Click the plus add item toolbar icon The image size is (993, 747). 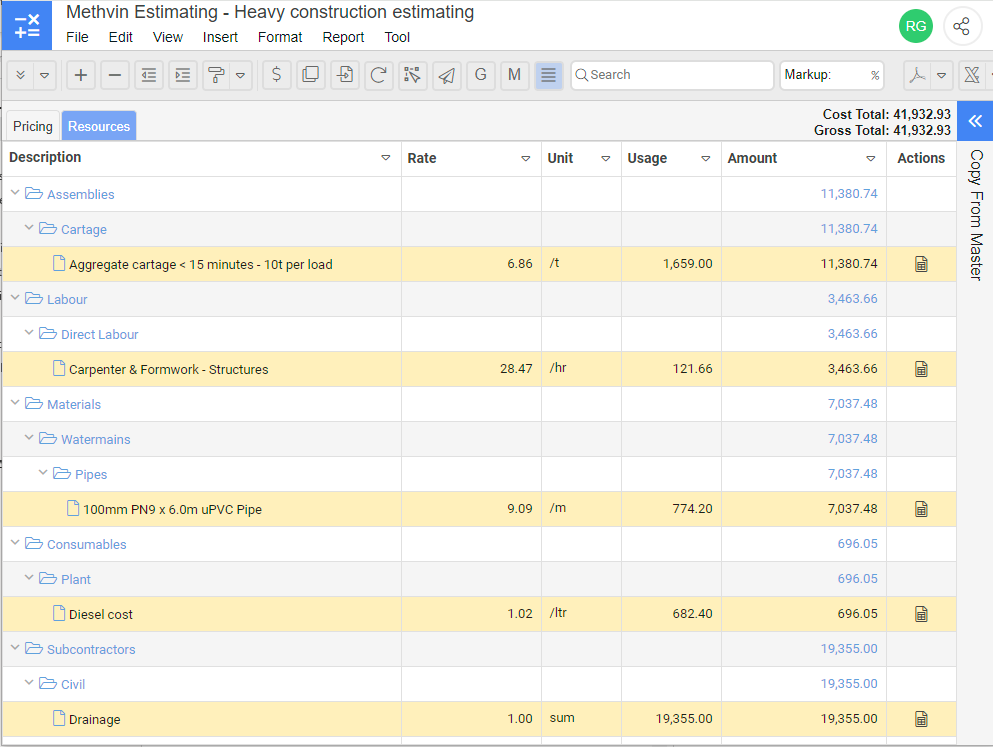pyautogui.click(x=82, y=75)
